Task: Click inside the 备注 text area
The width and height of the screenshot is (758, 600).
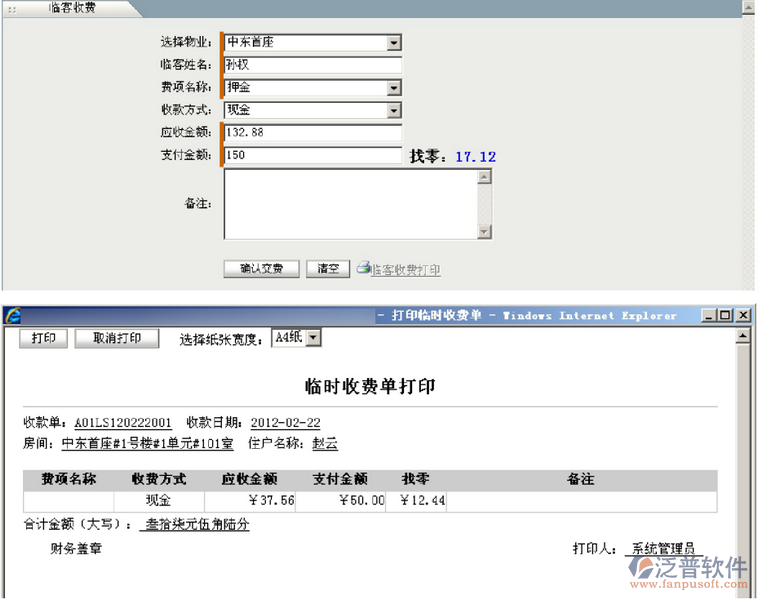Action: pyautogui.click(x=349, y=204)
